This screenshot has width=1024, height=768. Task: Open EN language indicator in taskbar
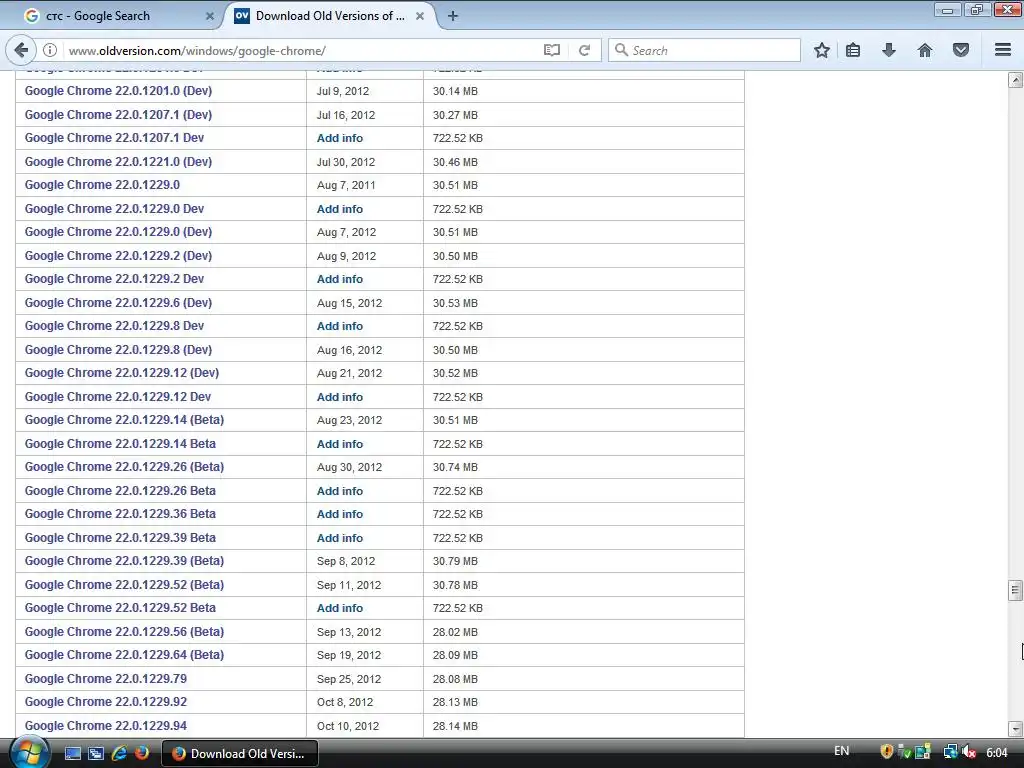(842, 751)
